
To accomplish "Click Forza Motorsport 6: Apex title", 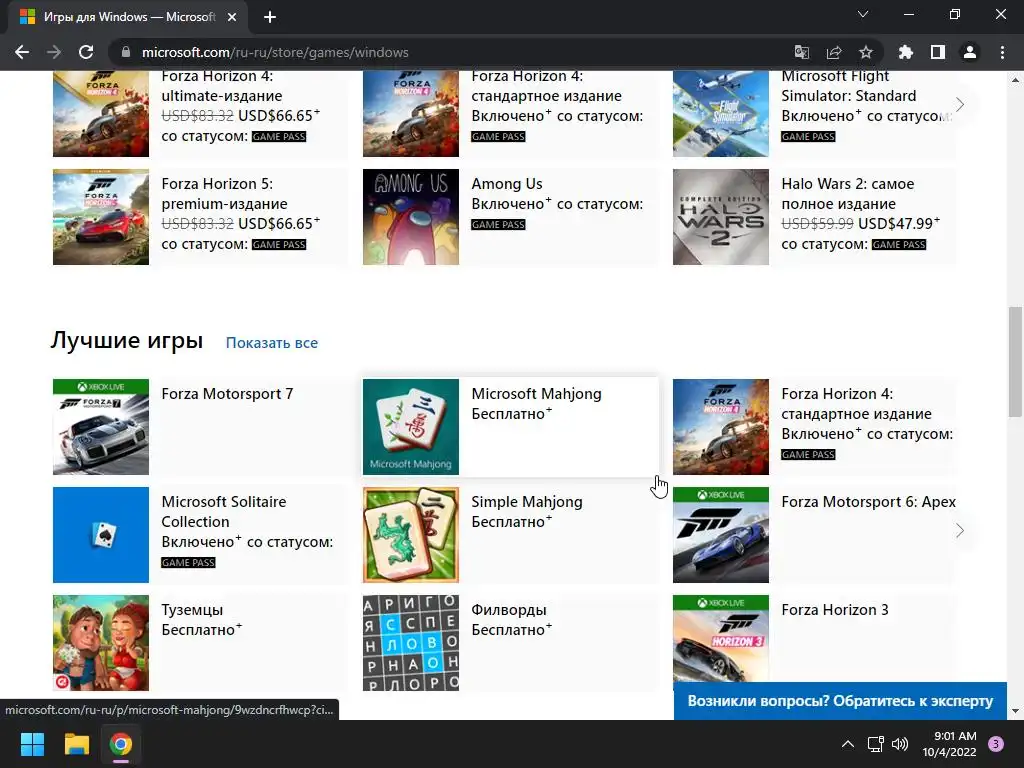I will [868, 502].
